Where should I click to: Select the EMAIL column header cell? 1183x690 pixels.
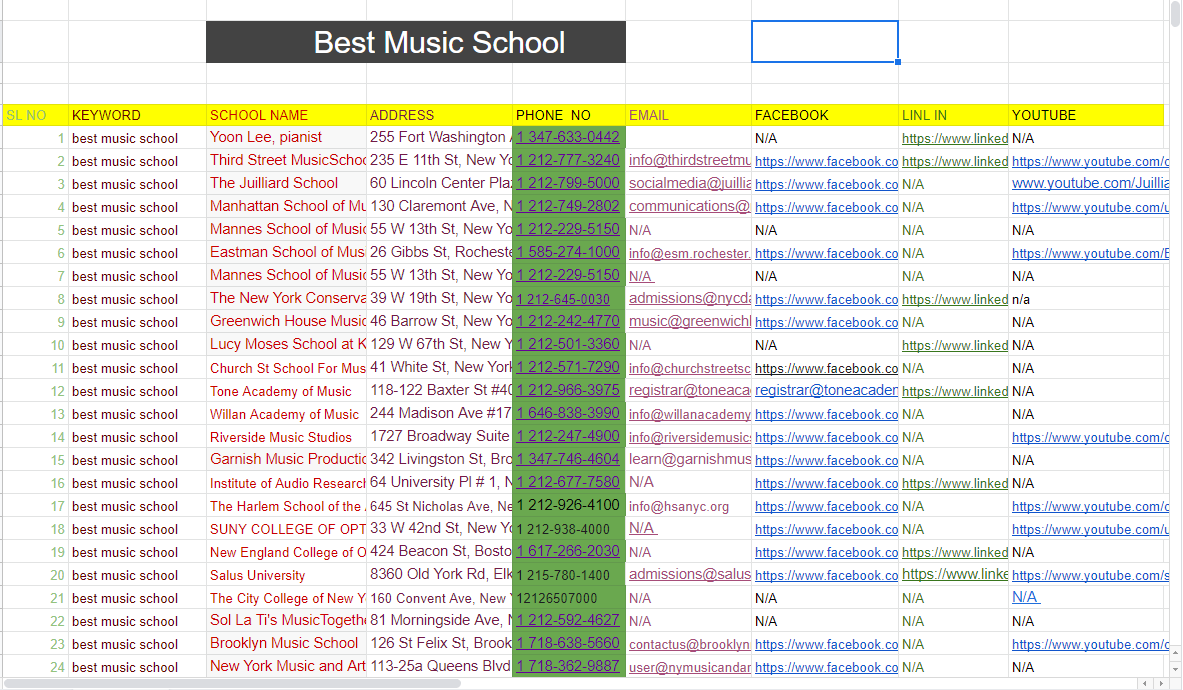point(689,115)
